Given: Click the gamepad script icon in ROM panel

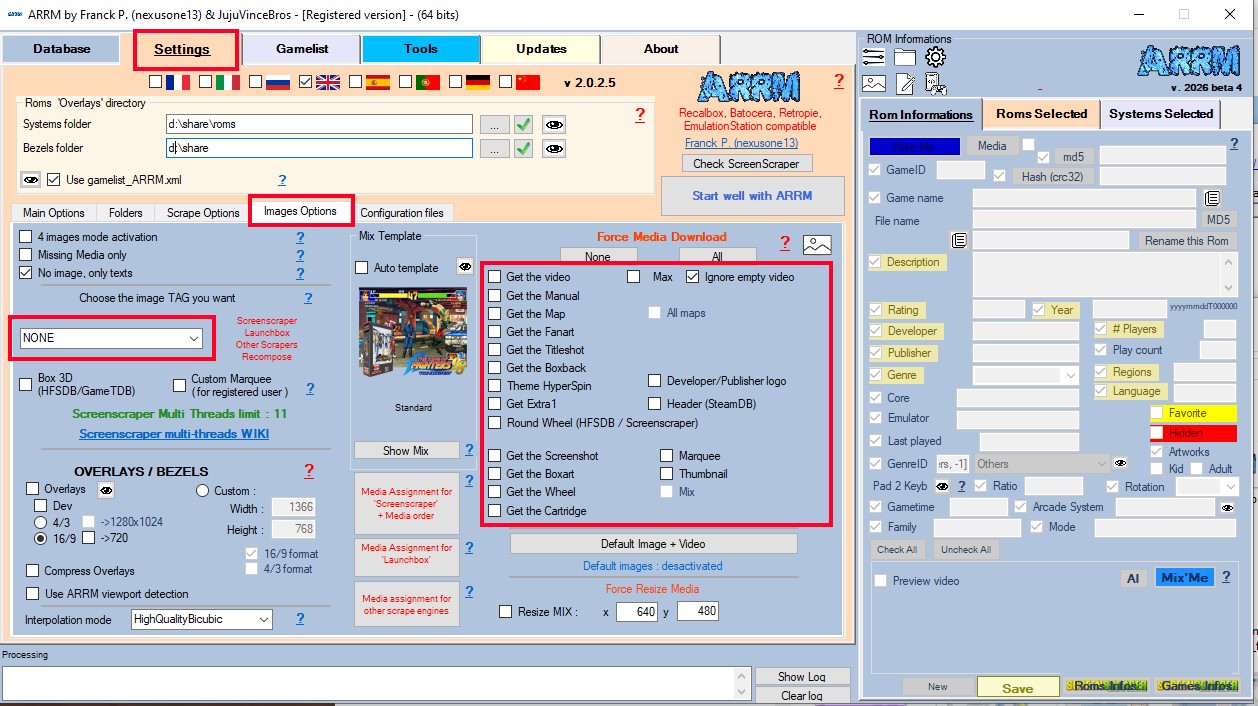Looking at the screenshot, I should [x=935, y=83].
